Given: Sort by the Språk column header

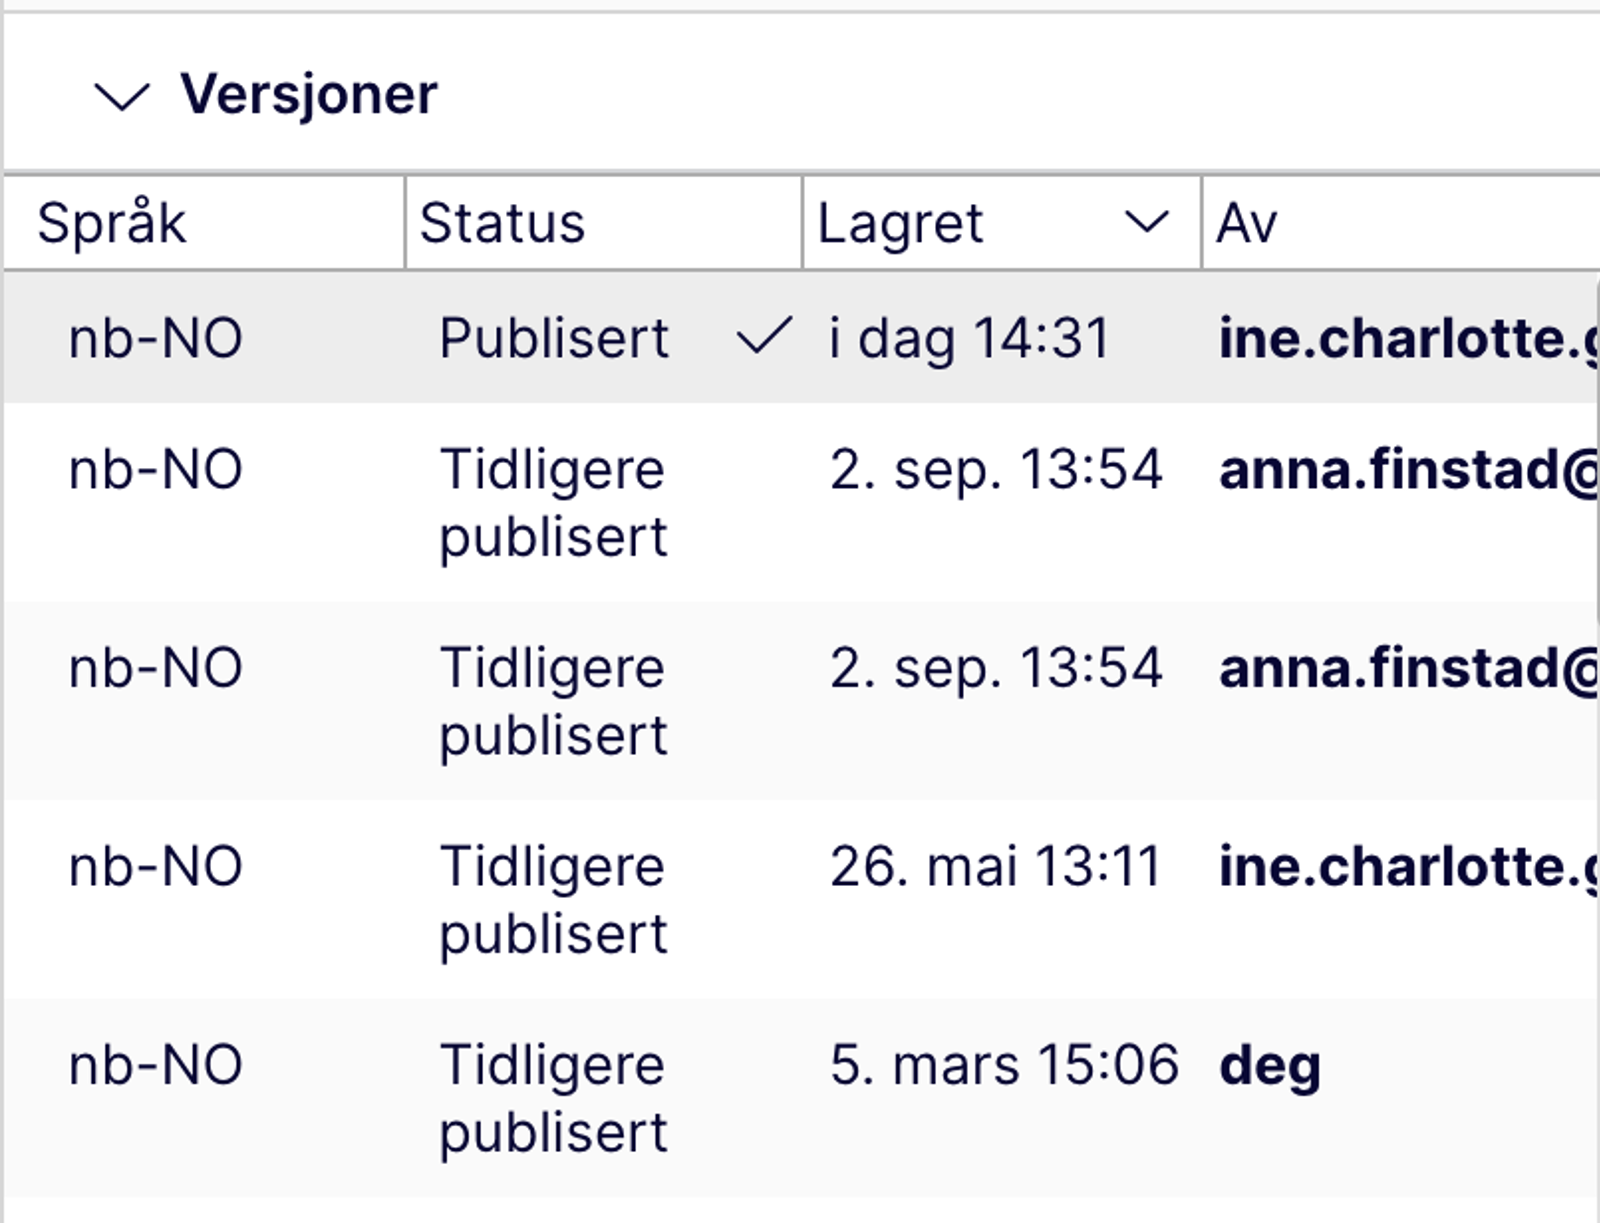Looking at the screenshot, I should [x=112, y=223].
